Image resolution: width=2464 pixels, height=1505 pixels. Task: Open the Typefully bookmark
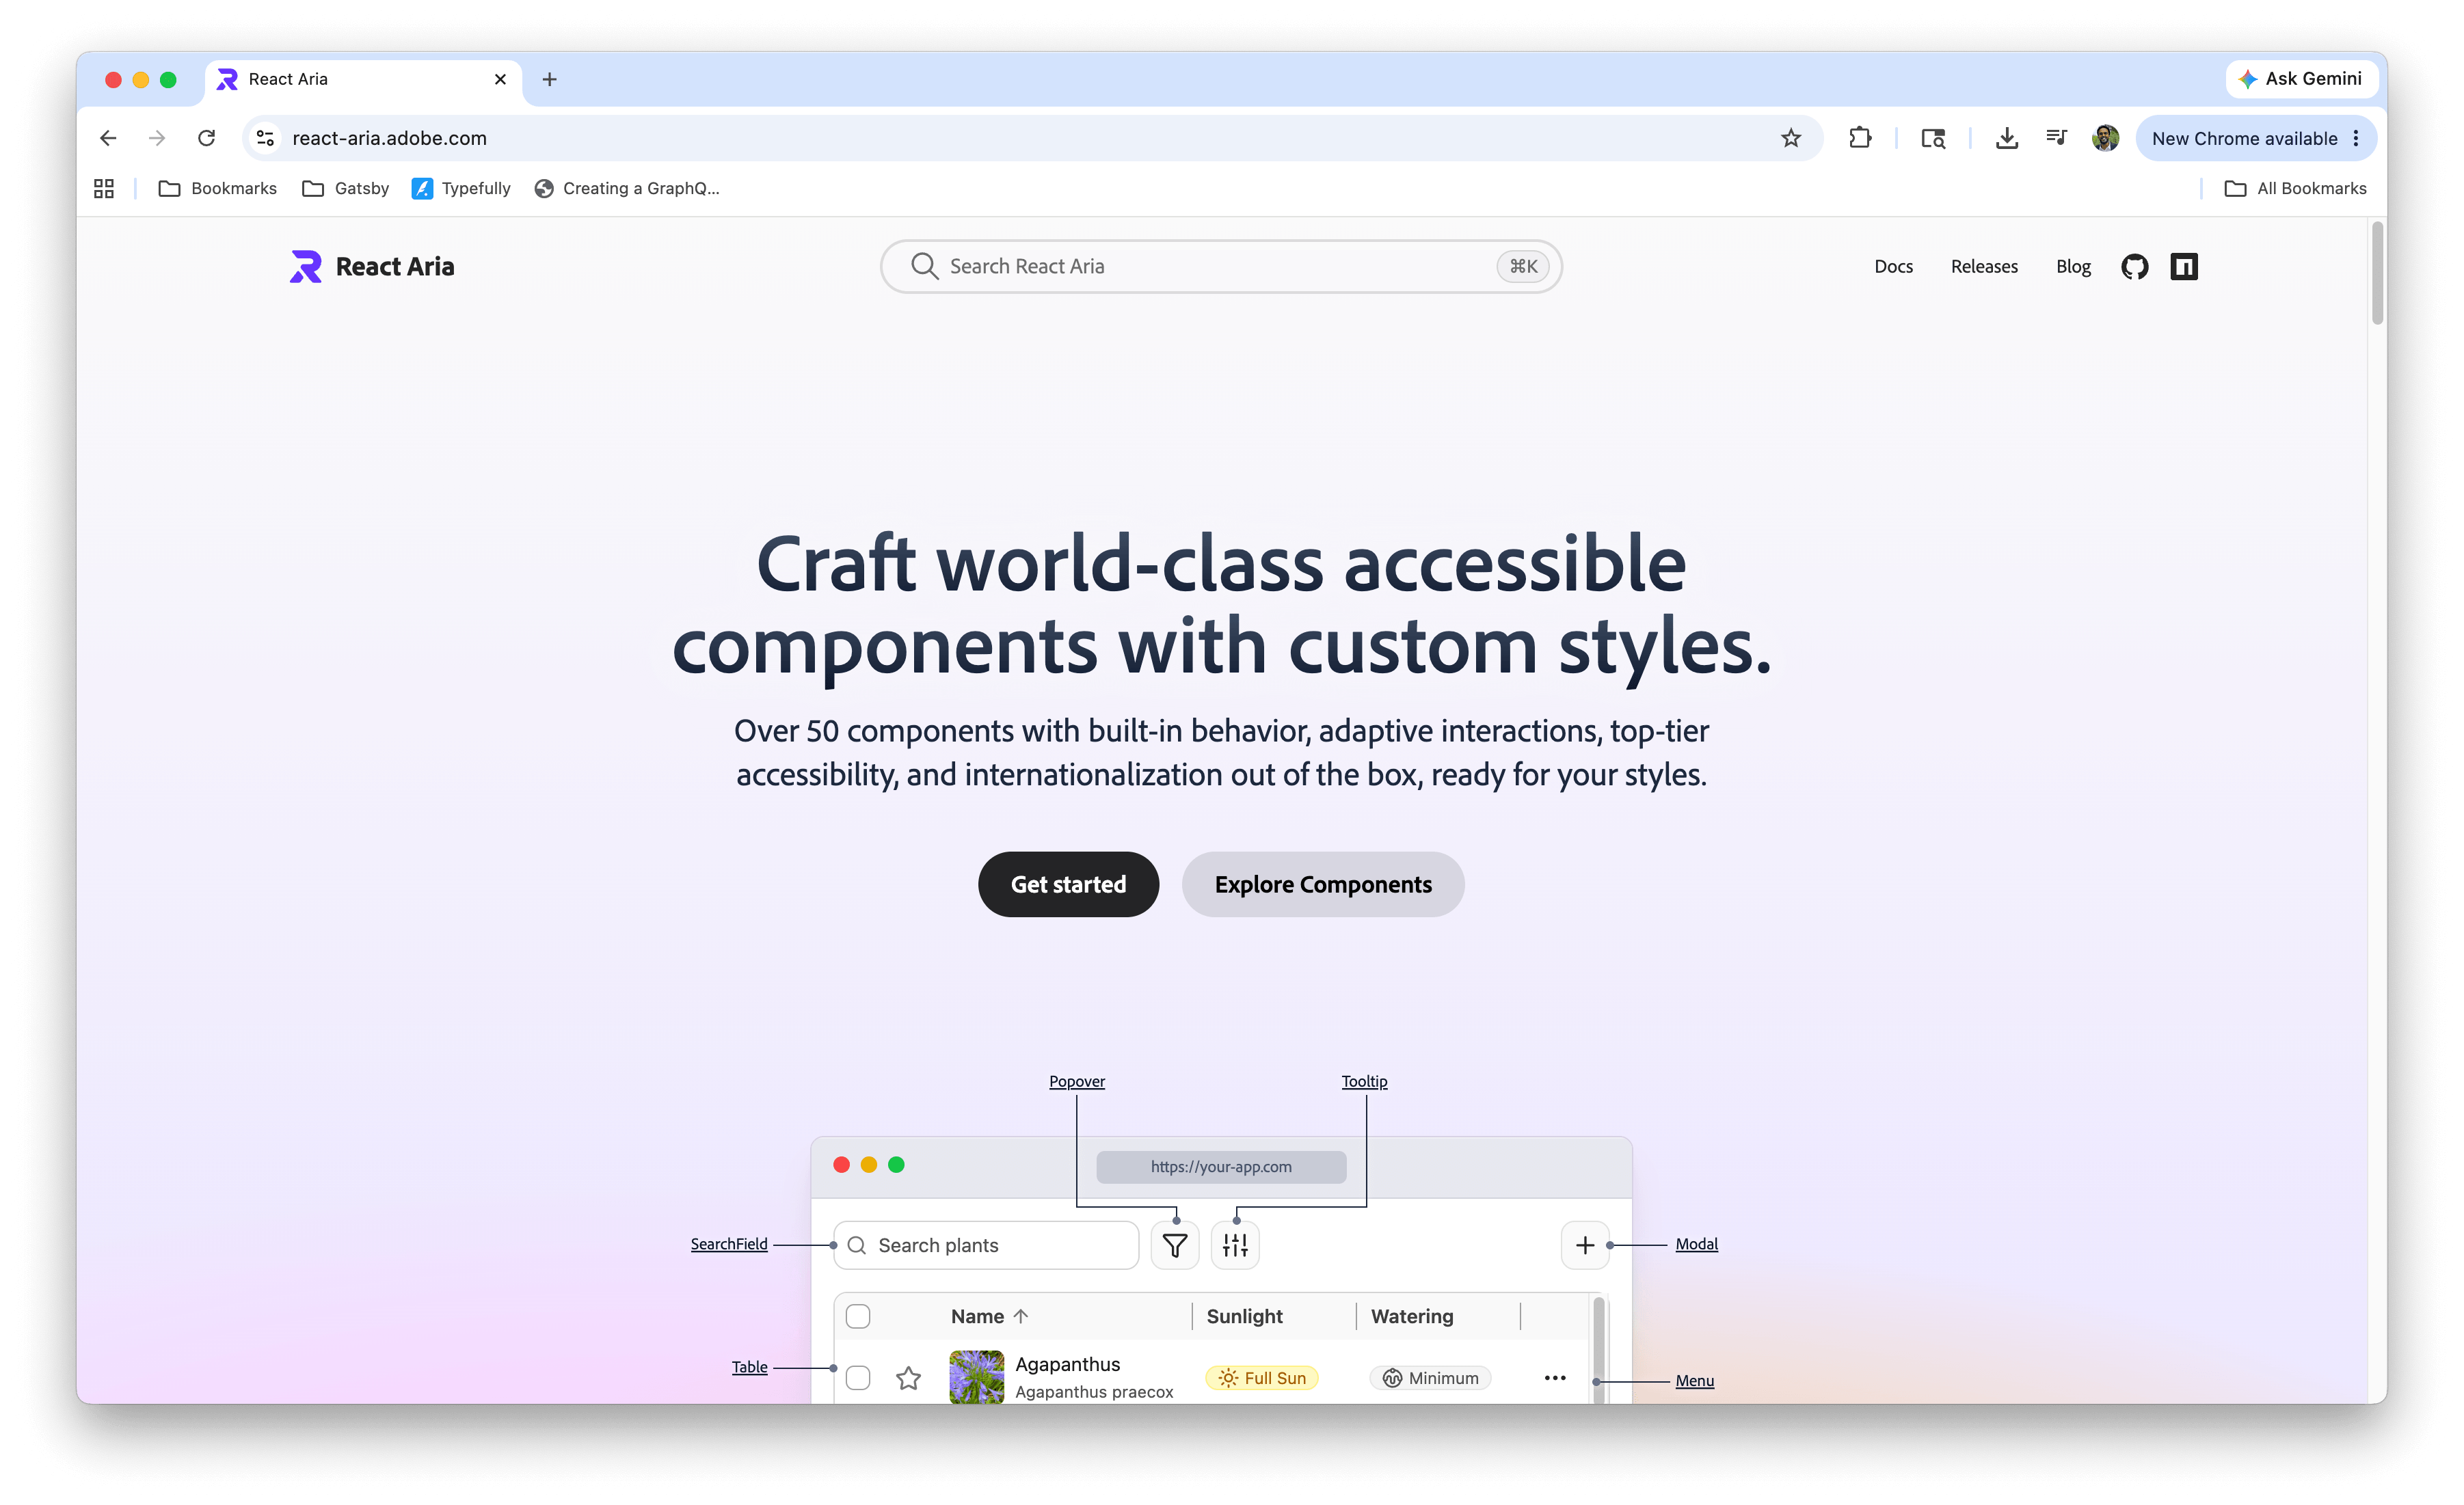point(461,188)
